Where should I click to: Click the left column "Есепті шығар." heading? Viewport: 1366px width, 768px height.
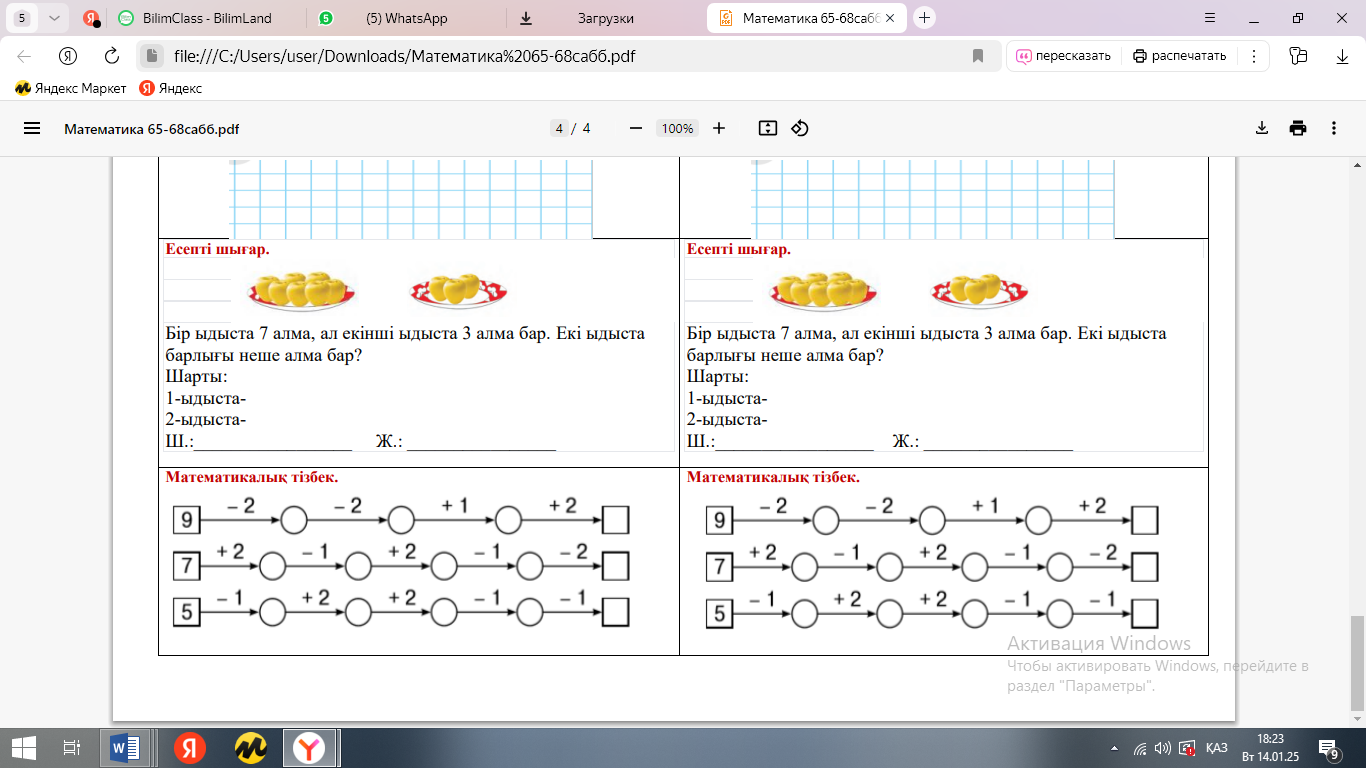point(217,249)
